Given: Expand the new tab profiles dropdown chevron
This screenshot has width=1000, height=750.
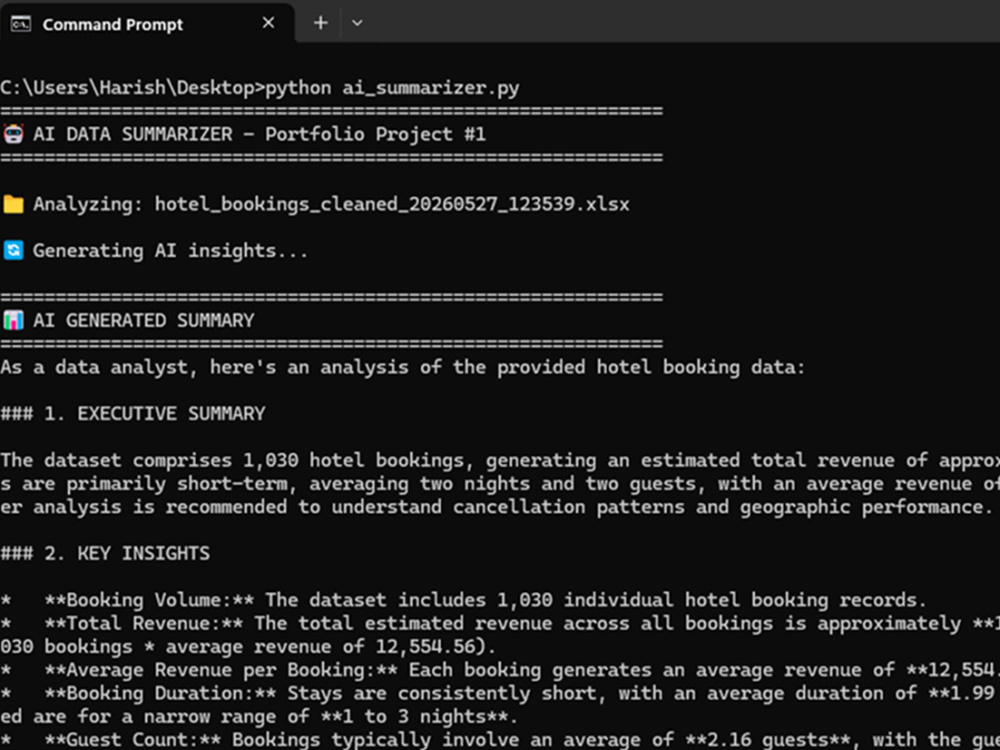Looking at the screenshot, I should coord(357,23).
